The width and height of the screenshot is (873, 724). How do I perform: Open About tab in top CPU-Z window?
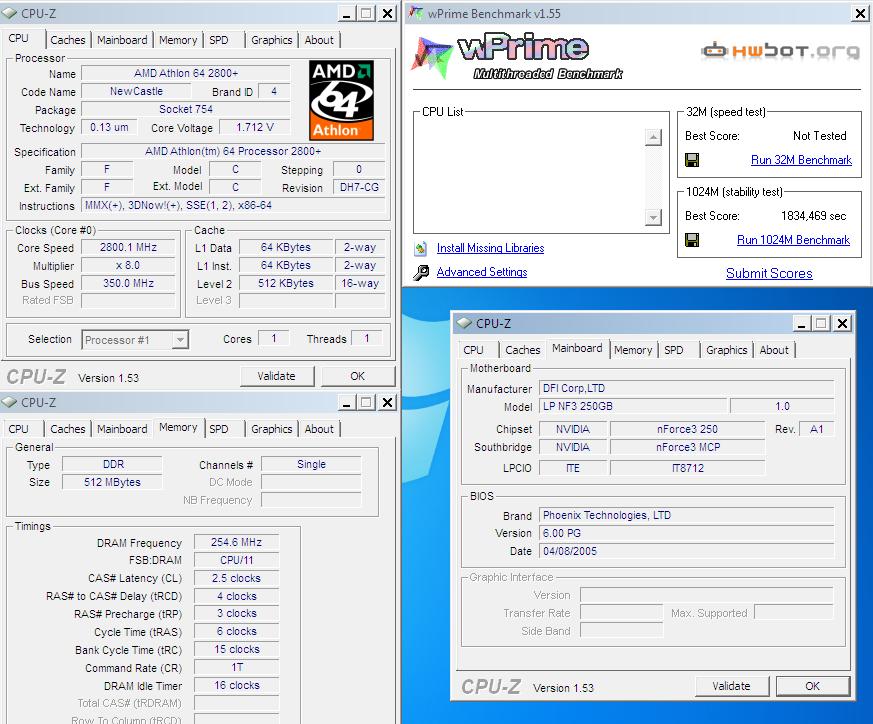coord(319,40)
